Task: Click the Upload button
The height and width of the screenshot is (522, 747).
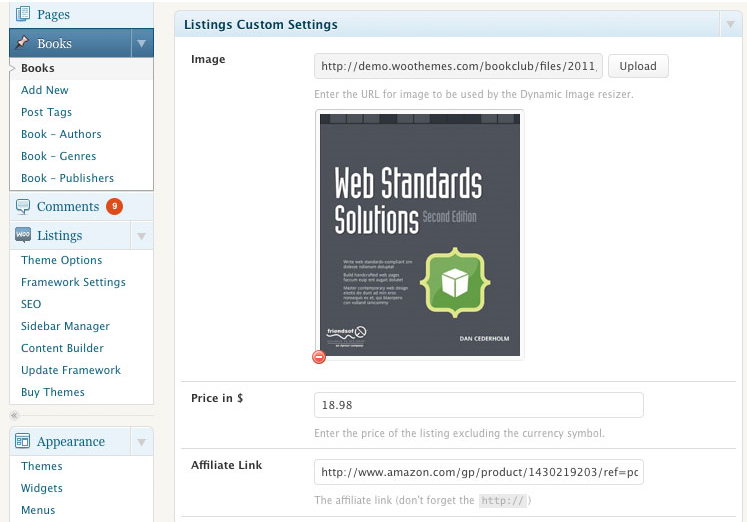Action: [x=638, y=66]
